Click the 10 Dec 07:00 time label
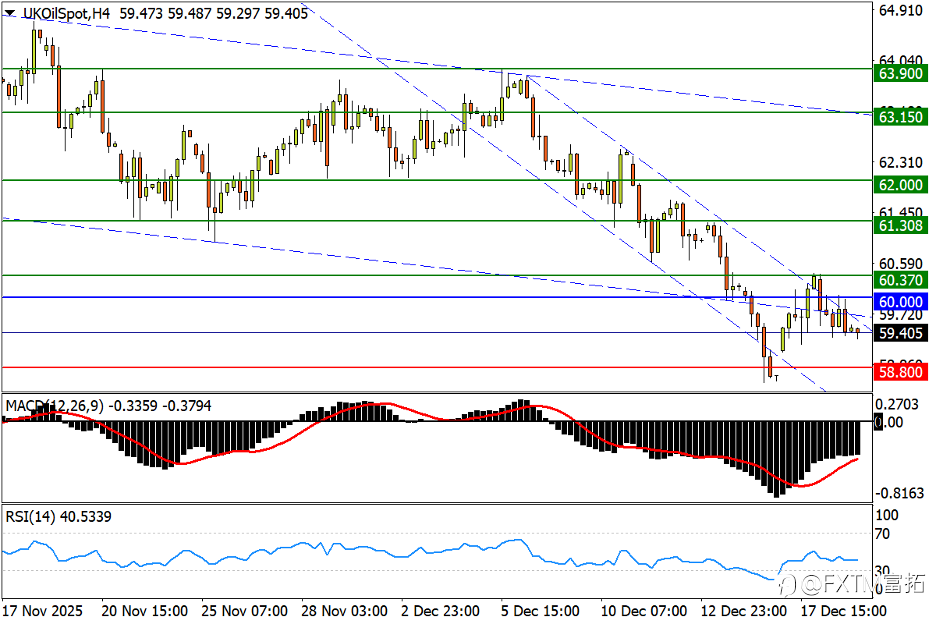 pyautogui.click(x=644, y=611)
